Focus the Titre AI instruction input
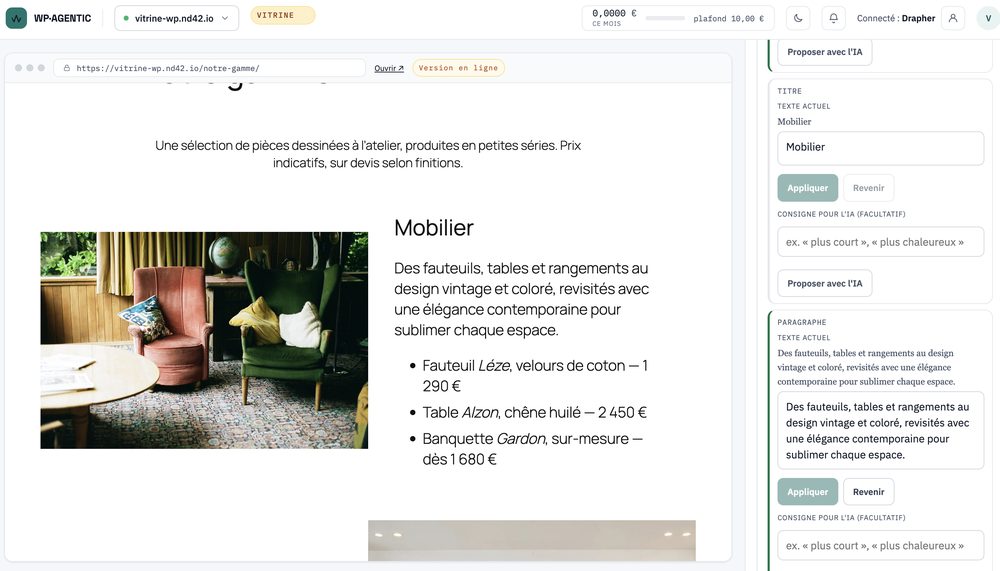1000x571 pixels. (880, 242)
